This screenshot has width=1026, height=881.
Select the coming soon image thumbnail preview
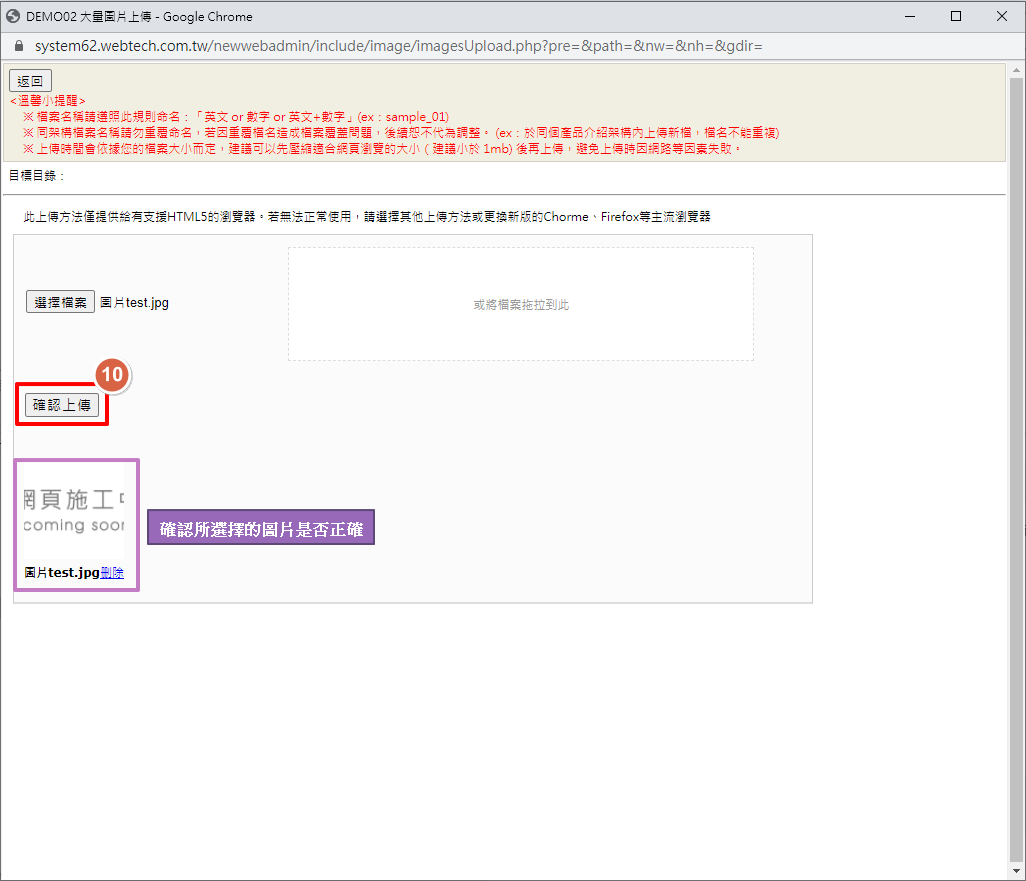tap(75, 510)
